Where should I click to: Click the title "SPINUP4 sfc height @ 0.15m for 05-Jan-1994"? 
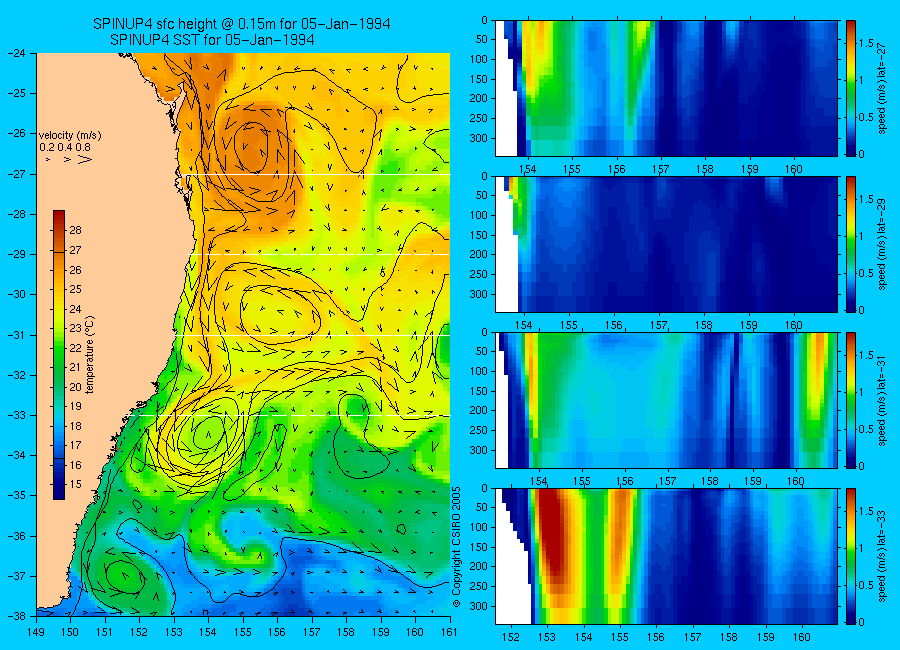tap(242, 24)
